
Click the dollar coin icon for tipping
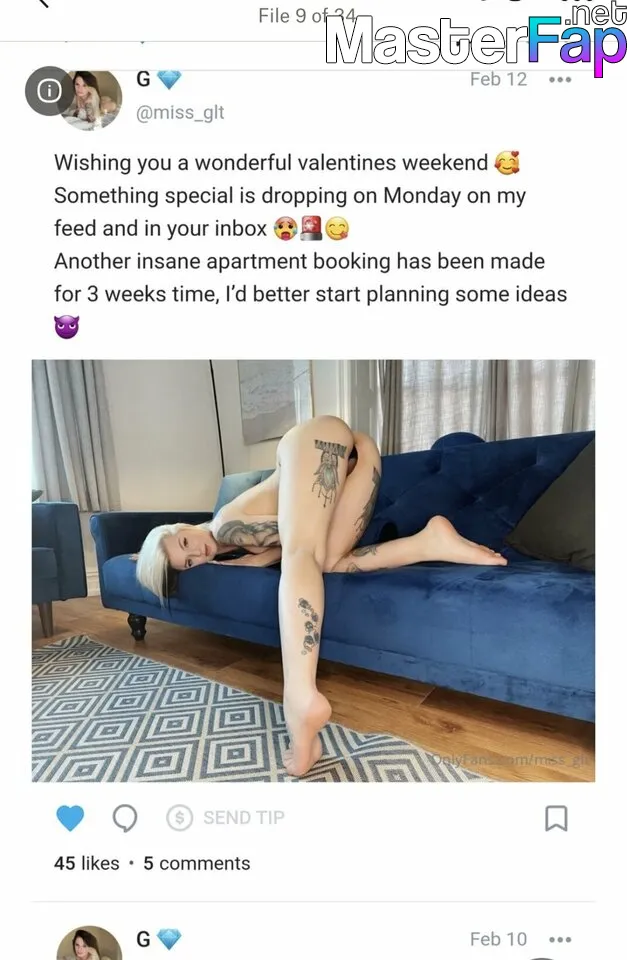(179, 817)
